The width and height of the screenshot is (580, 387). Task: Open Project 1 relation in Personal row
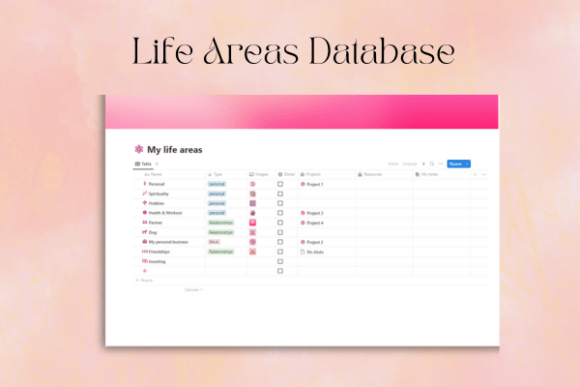pos(312,184)
